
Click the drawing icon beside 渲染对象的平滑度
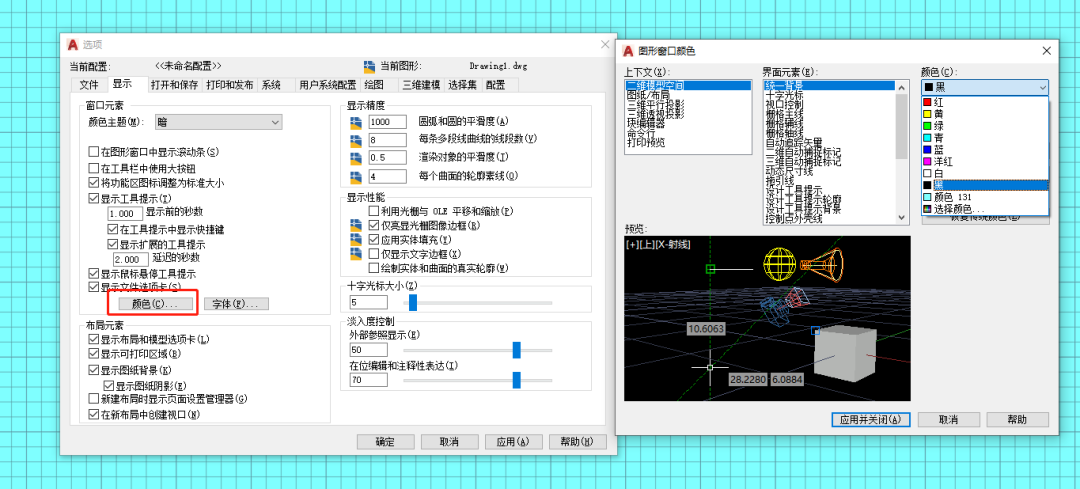coord(353,158)
